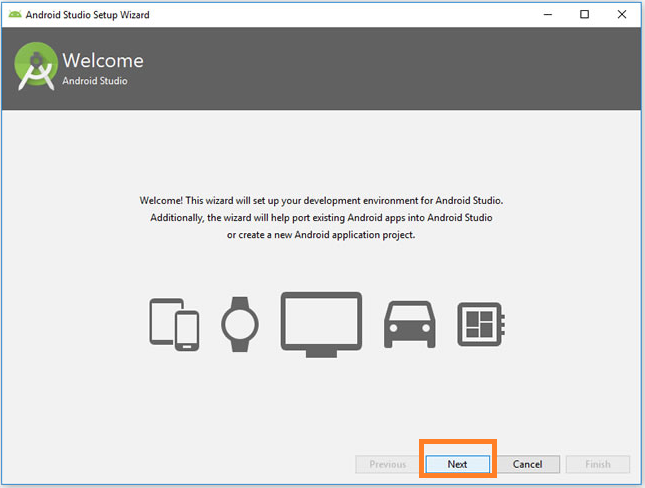Click the Android Auto car icon
The height and width of the screenshot is (488, 645).
(x=409, y=325)
